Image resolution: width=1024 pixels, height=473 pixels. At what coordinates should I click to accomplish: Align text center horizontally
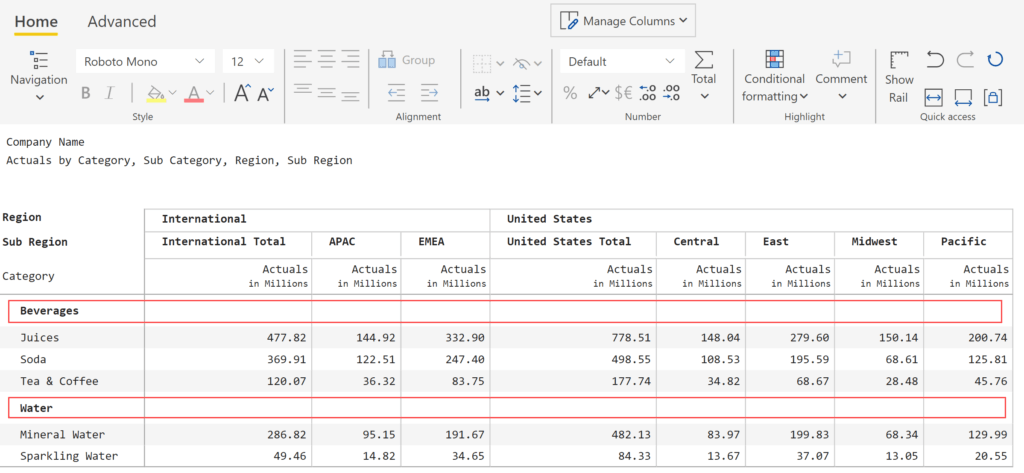[x=326, y=59]
